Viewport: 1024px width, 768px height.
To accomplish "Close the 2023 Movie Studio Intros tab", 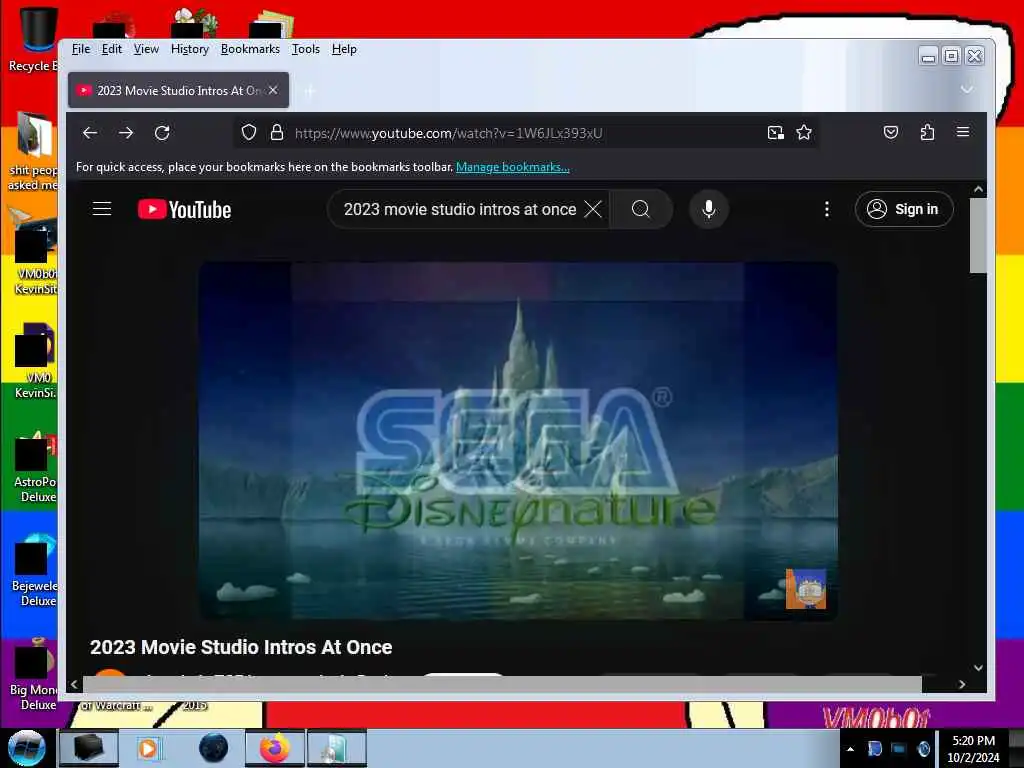I will pyautogui.click(x=274, y=89).
